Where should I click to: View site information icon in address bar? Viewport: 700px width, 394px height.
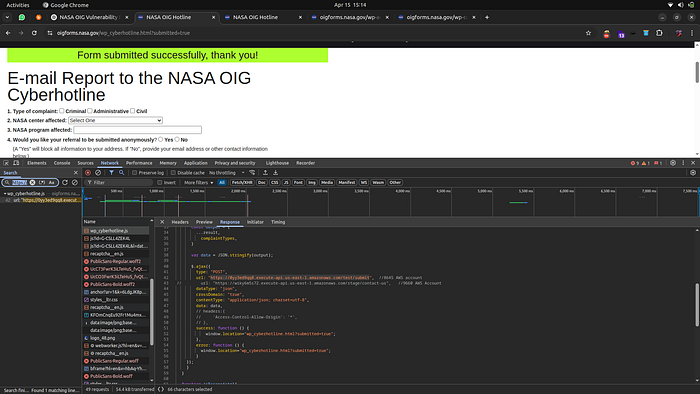click(x=50, y=33)
